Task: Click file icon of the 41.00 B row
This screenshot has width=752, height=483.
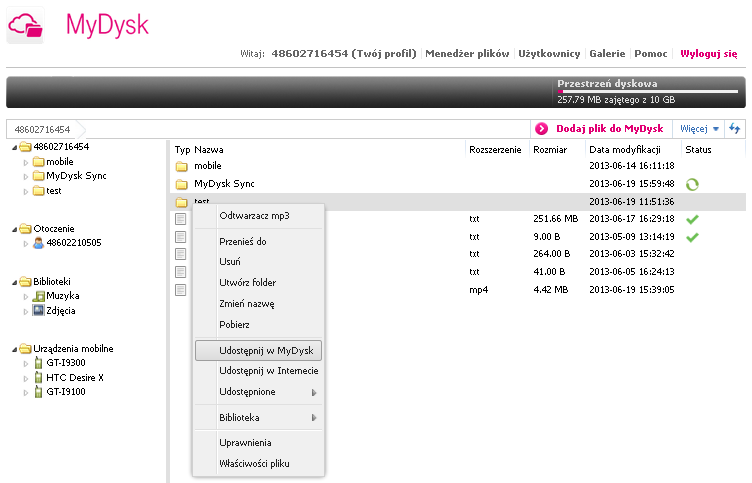Action: point(180,272)
